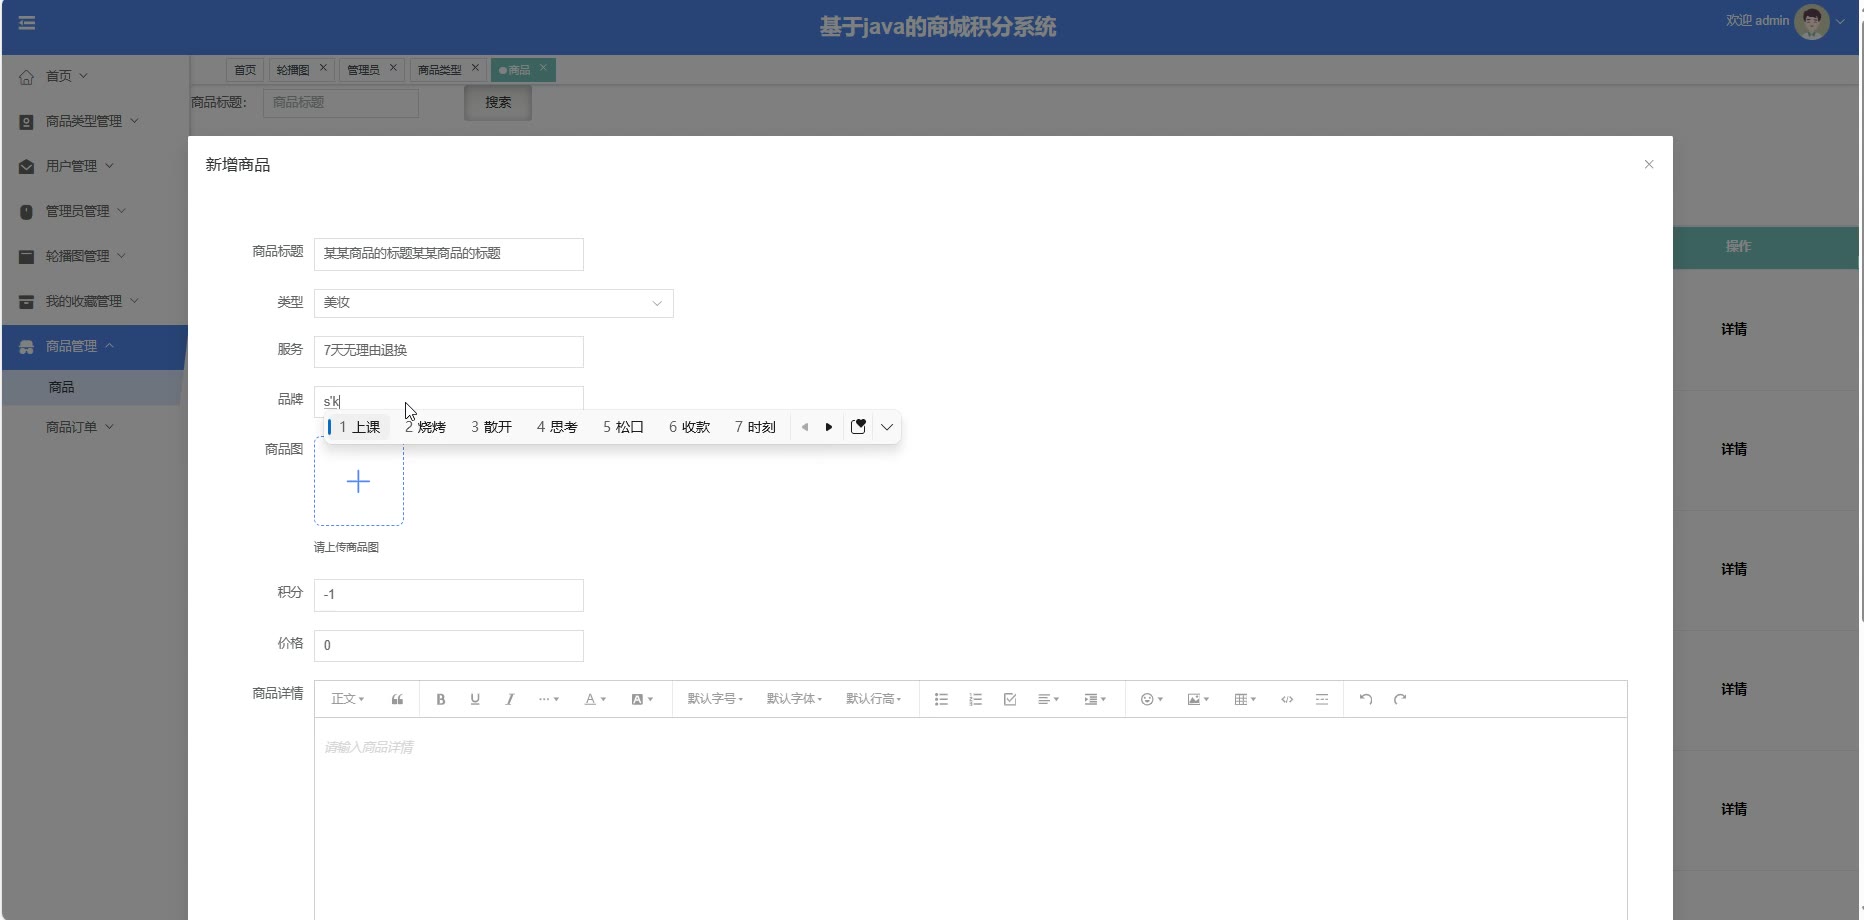
Task: Toggle italic formatting in editor
Action: click(510, 699)
